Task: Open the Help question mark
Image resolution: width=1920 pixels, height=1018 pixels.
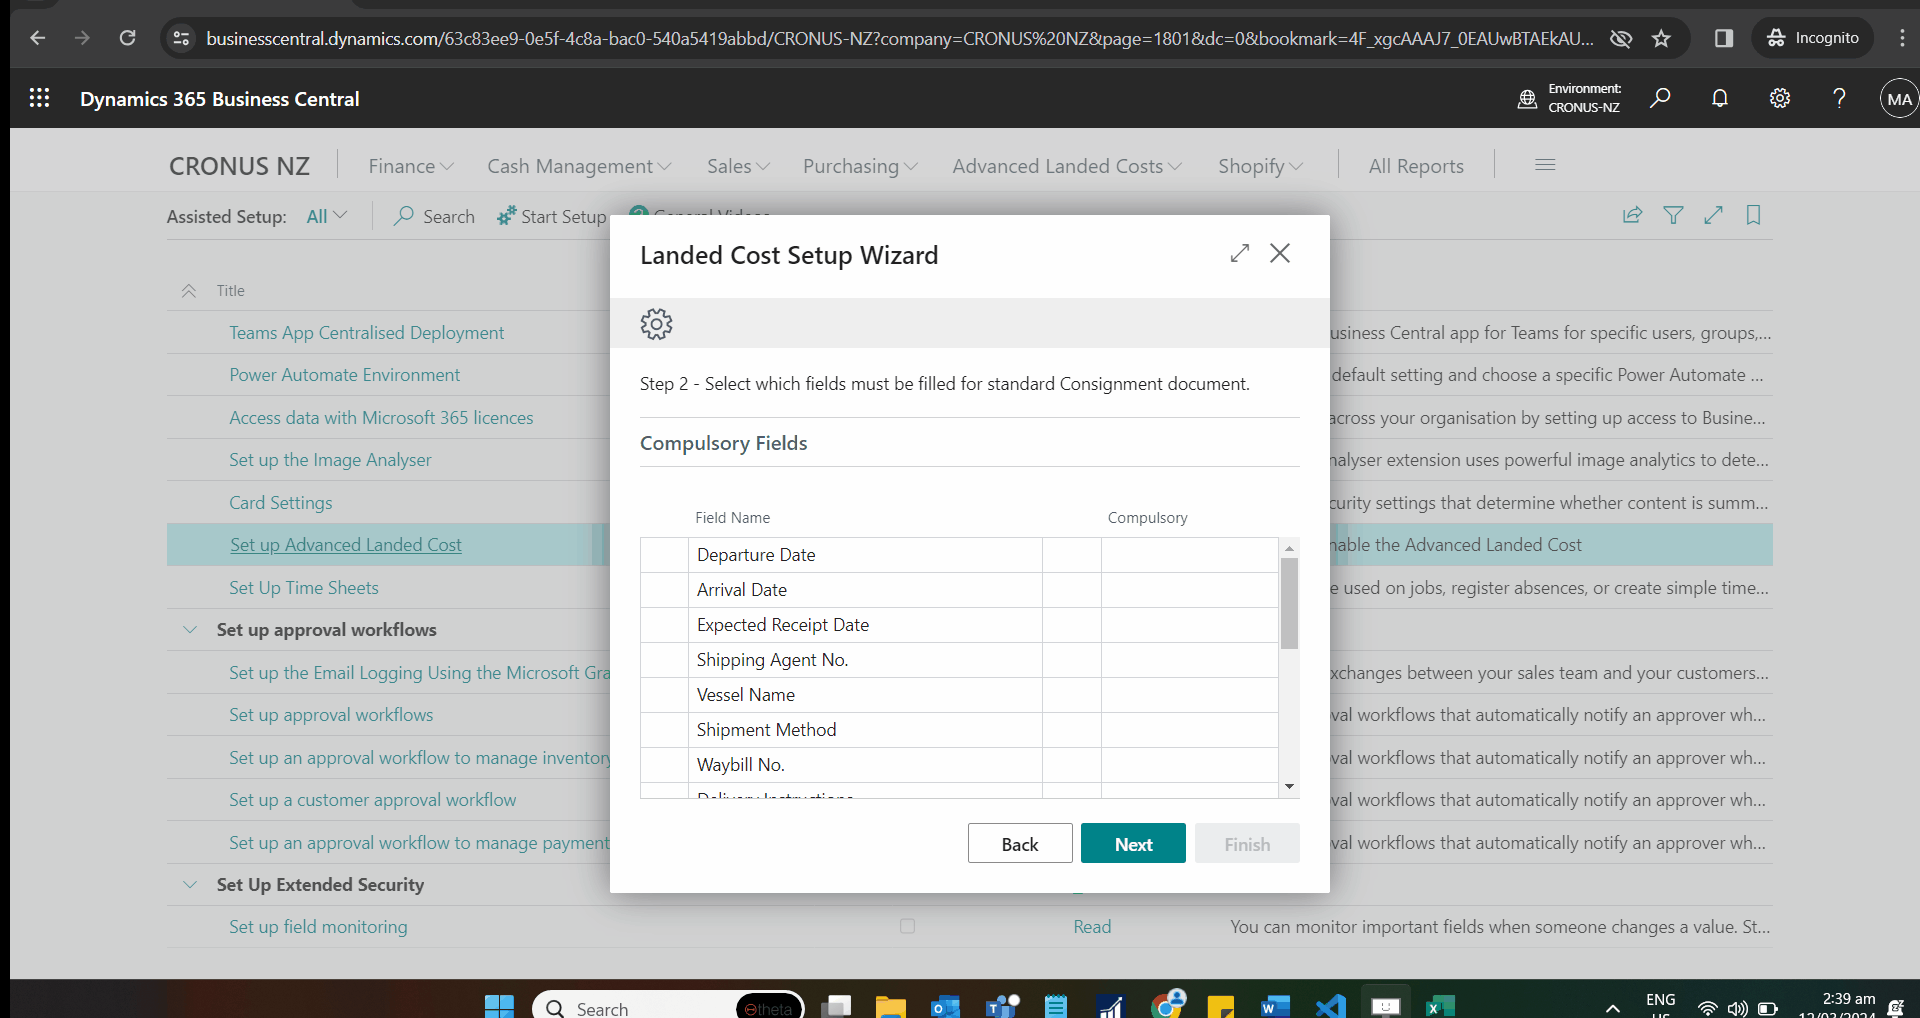Action: tap(1839, 98)
